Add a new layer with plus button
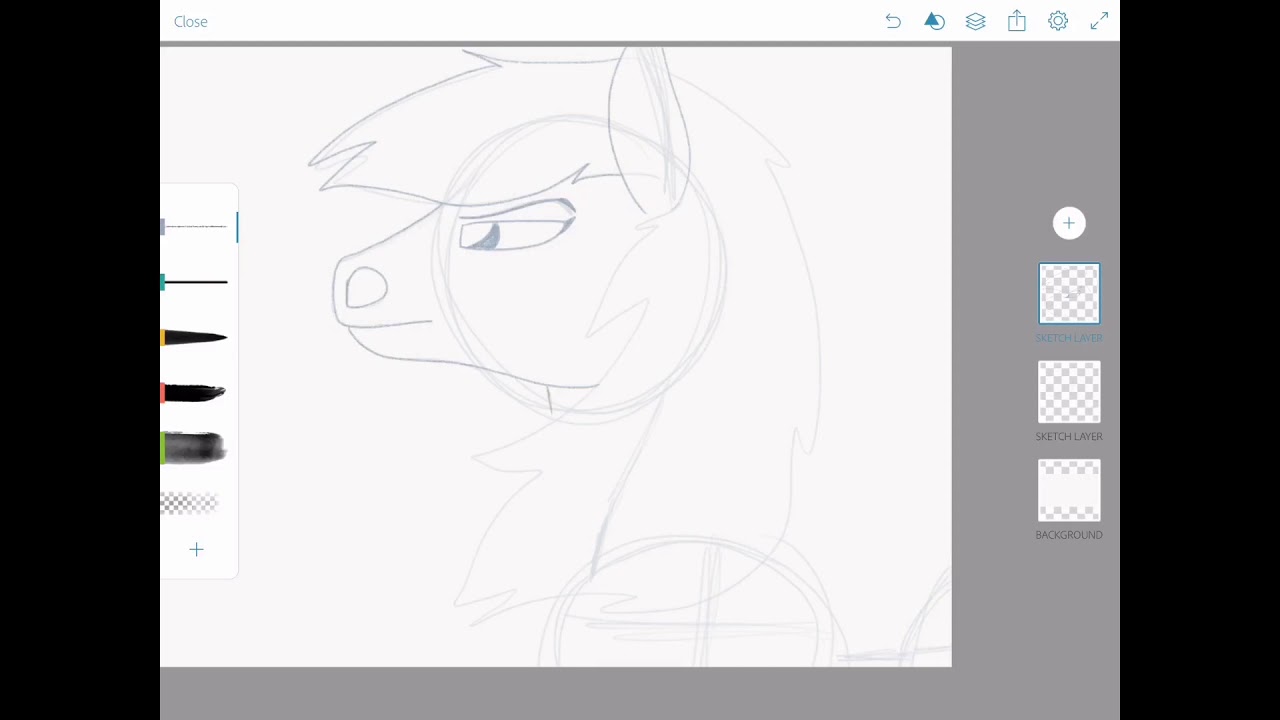Image resolution: width=1280 pixels, height=720 pixels. tap(1069, 223)
